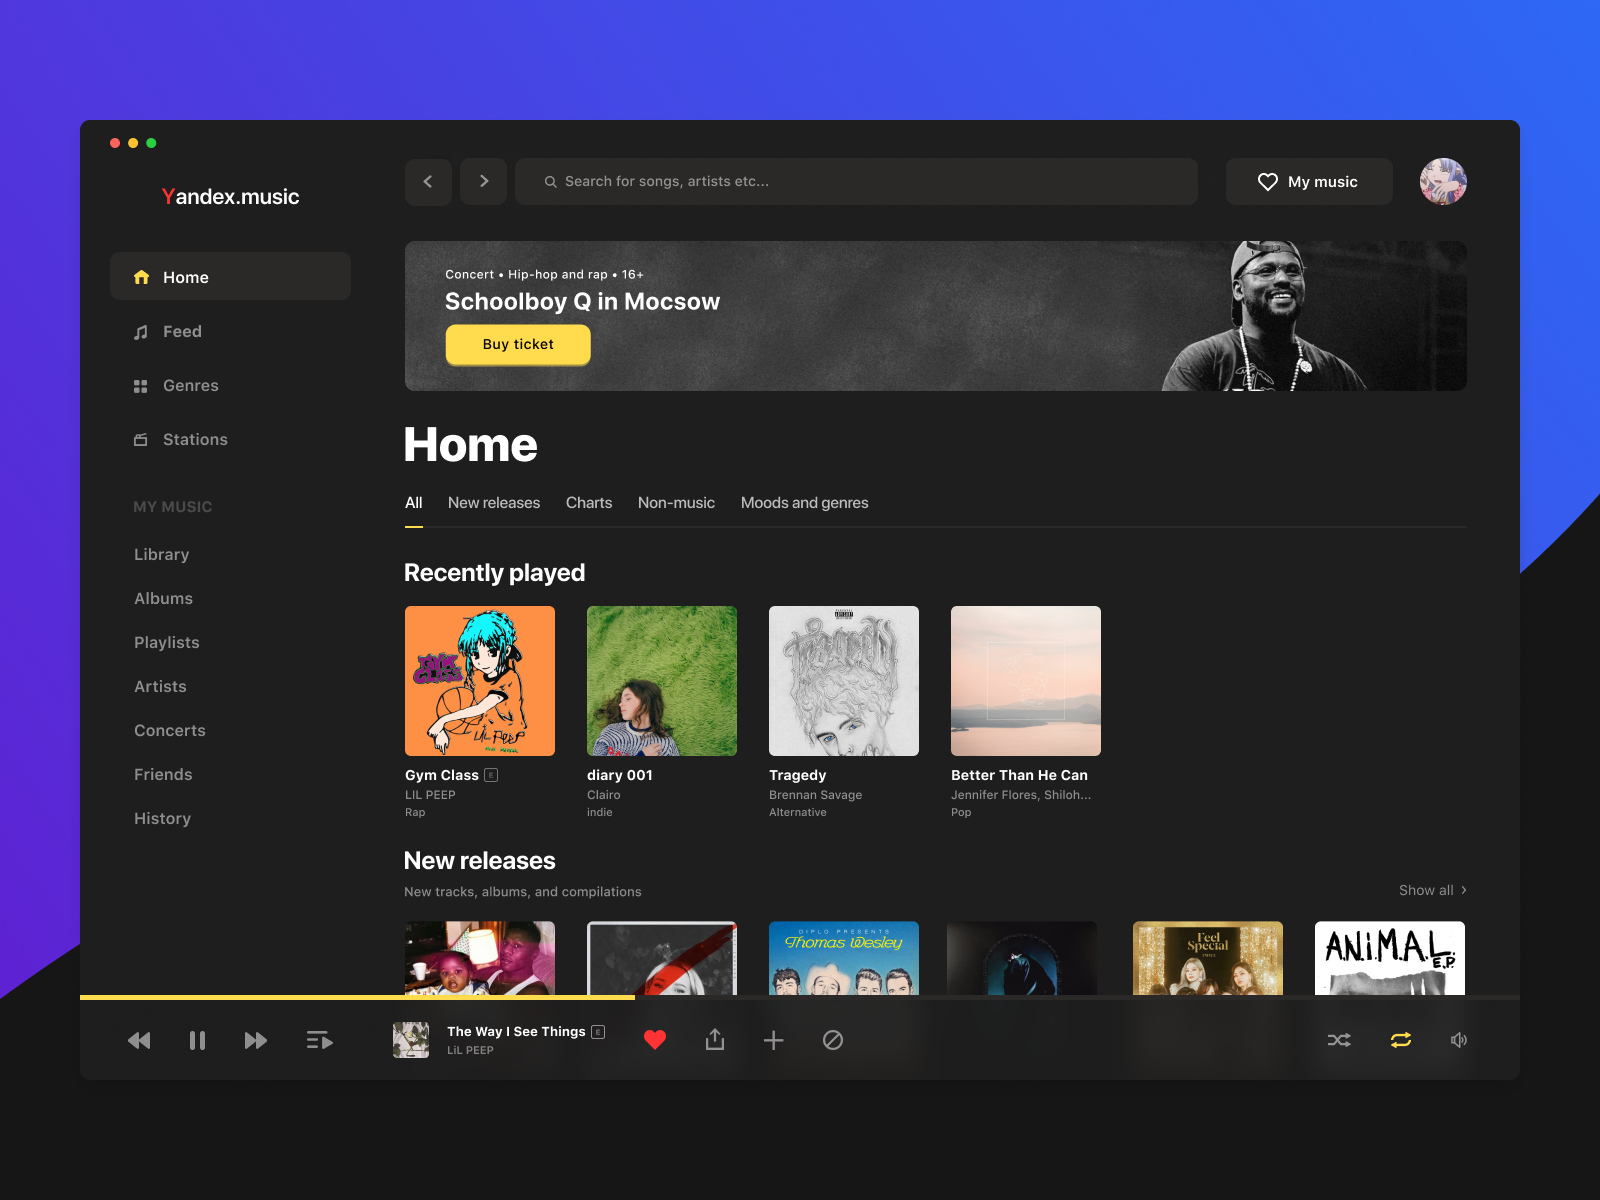
Task: Mute the volume speaker icon
Action: (1459, 1040)
